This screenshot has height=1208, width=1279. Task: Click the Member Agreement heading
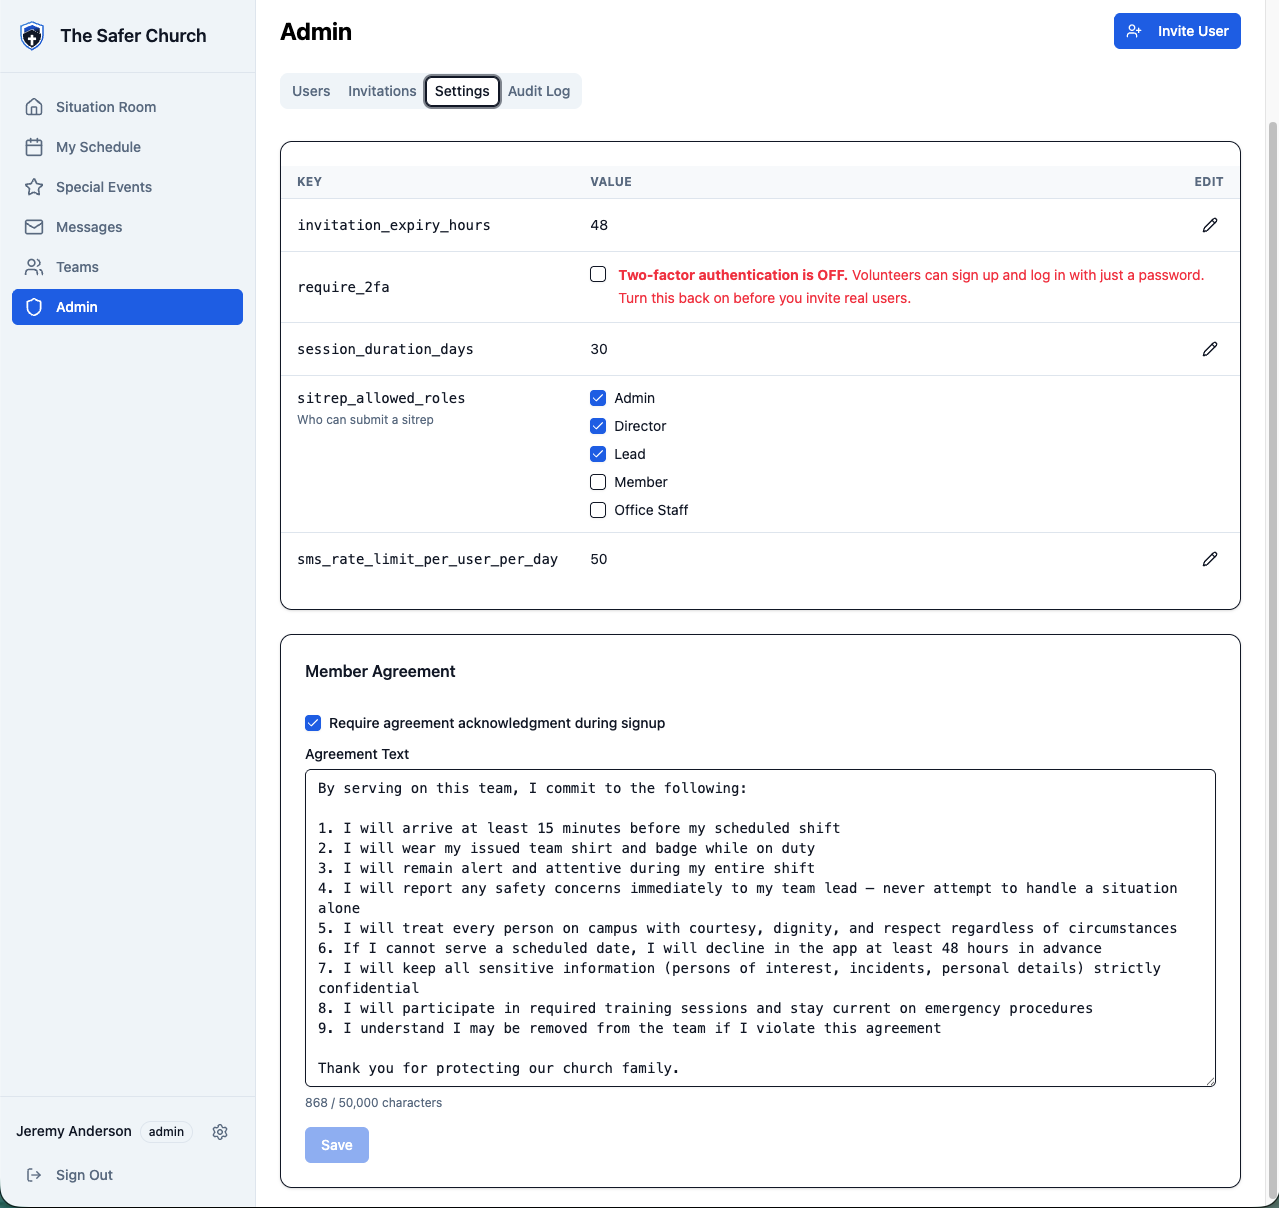pos(380,671)
